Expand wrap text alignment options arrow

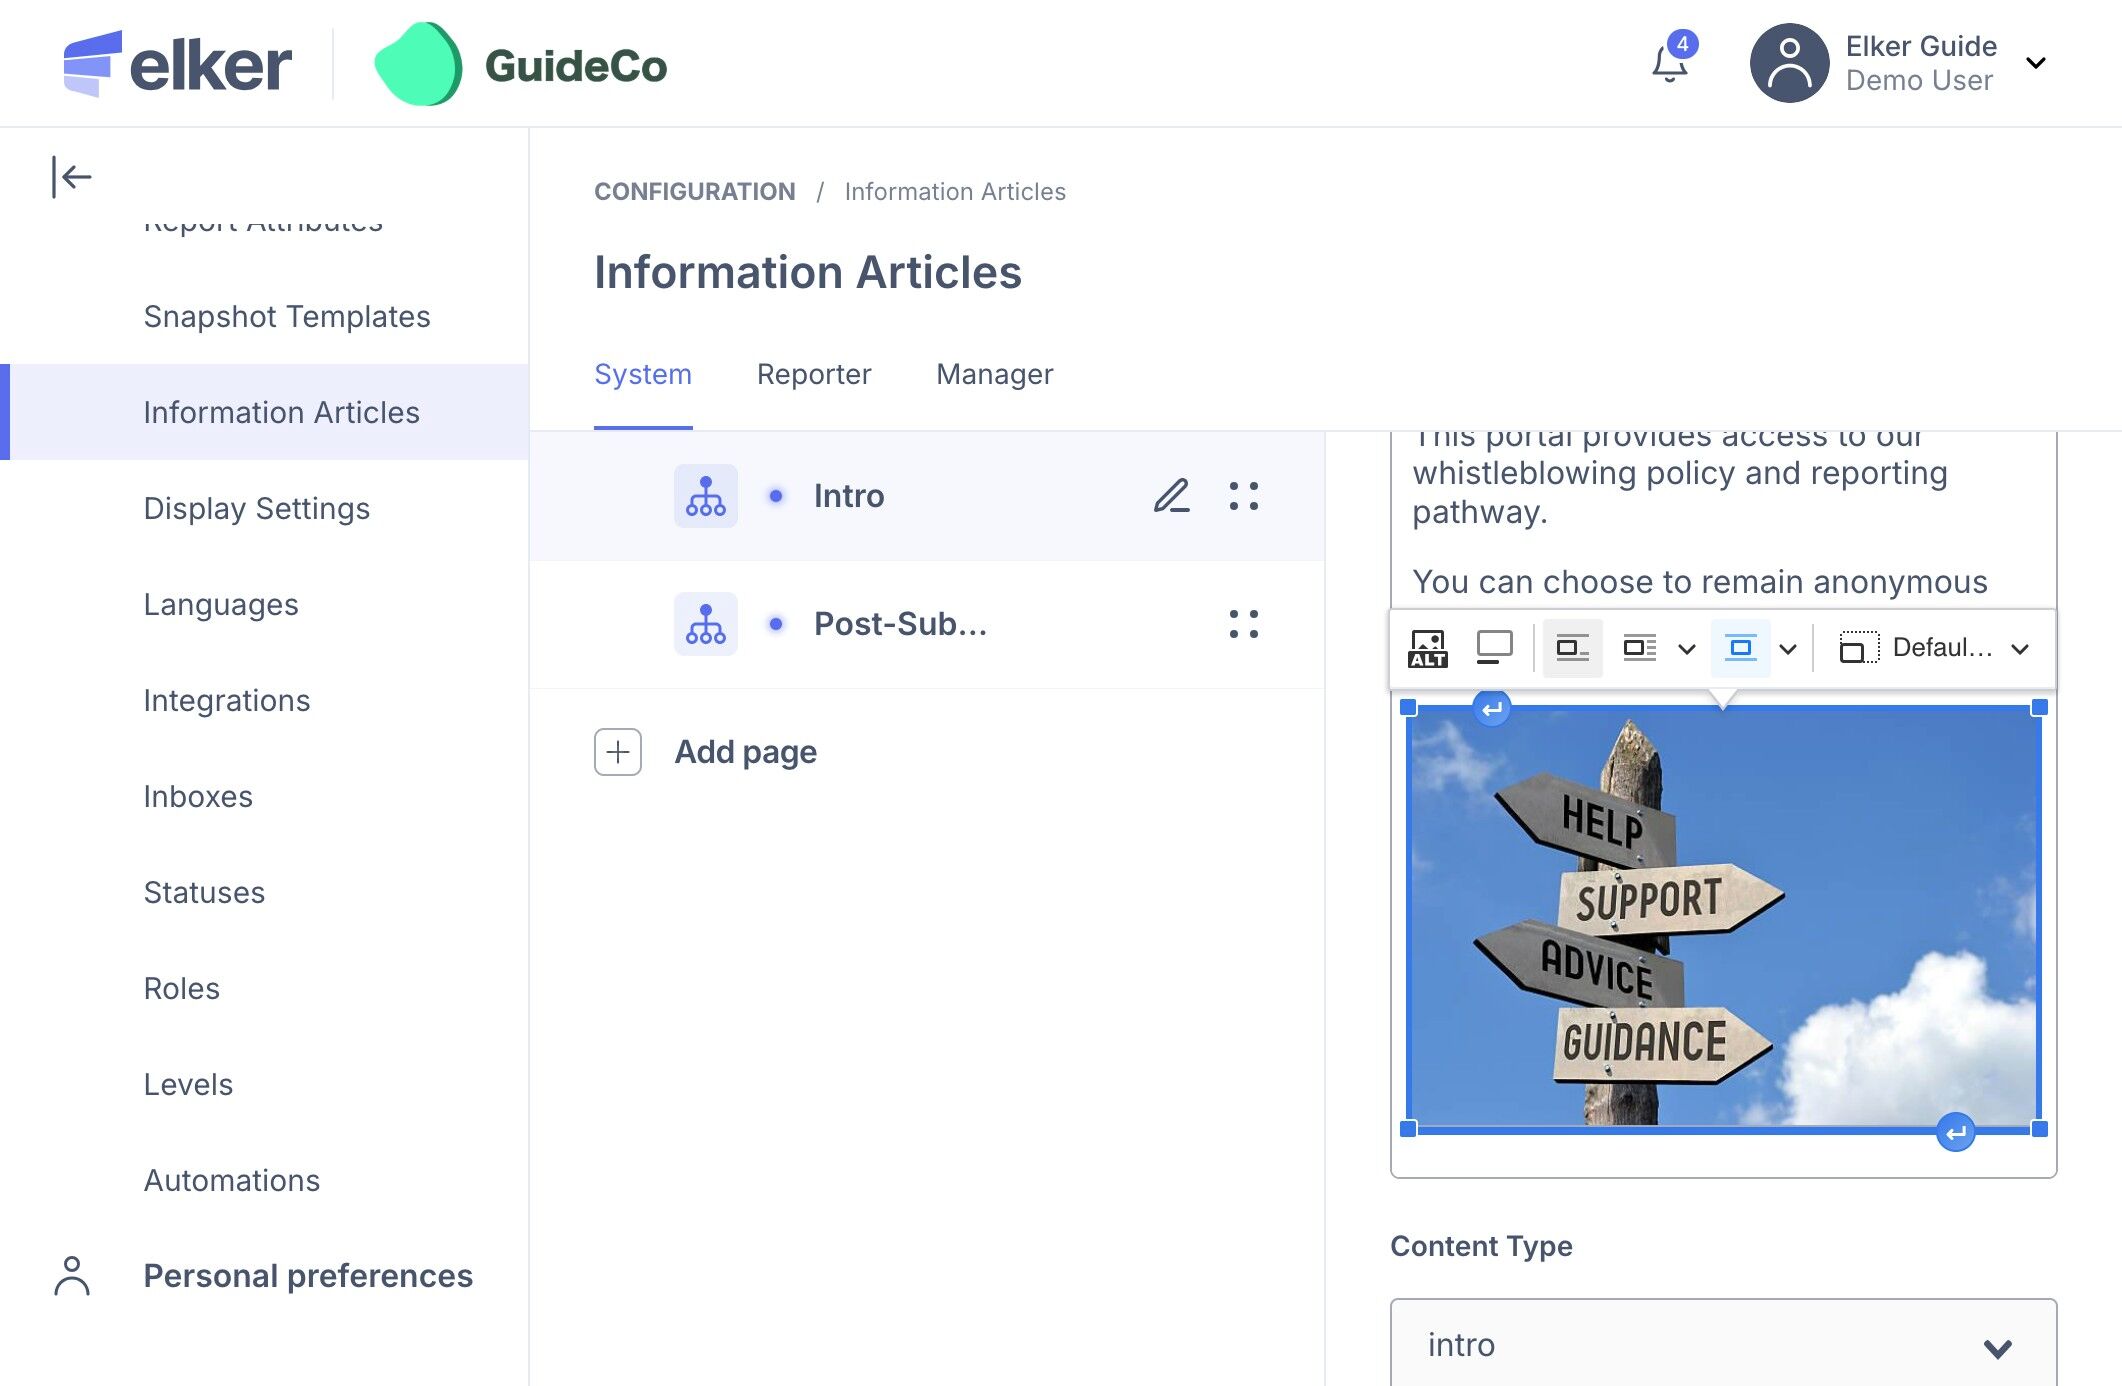click(x=1687, y=649)
